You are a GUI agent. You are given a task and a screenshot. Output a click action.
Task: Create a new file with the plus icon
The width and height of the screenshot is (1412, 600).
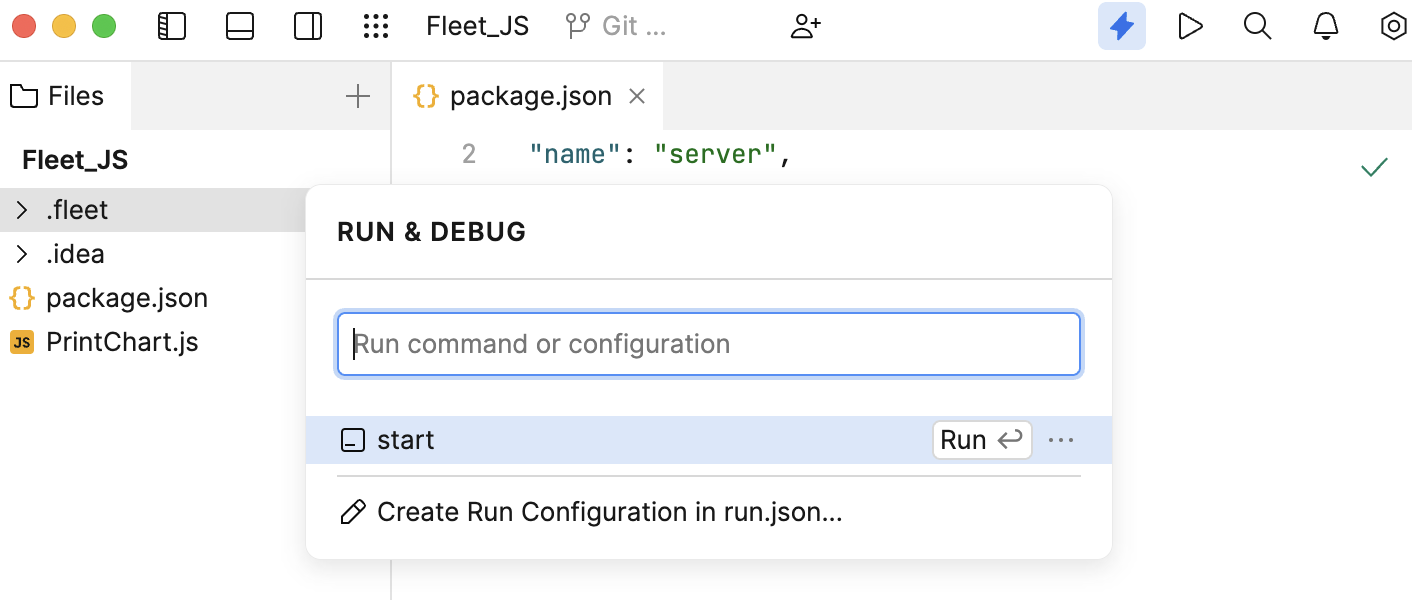(357, 95)
